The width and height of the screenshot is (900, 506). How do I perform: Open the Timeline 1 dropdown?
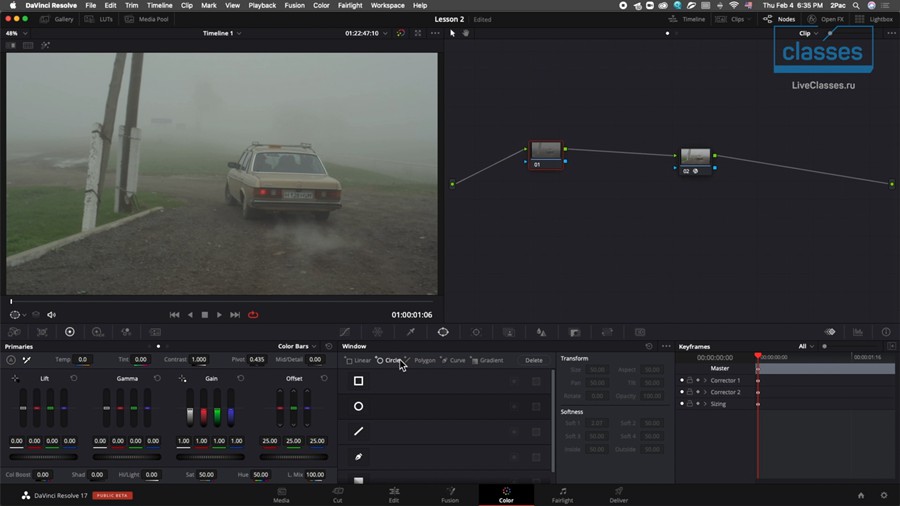pos(222,33)
